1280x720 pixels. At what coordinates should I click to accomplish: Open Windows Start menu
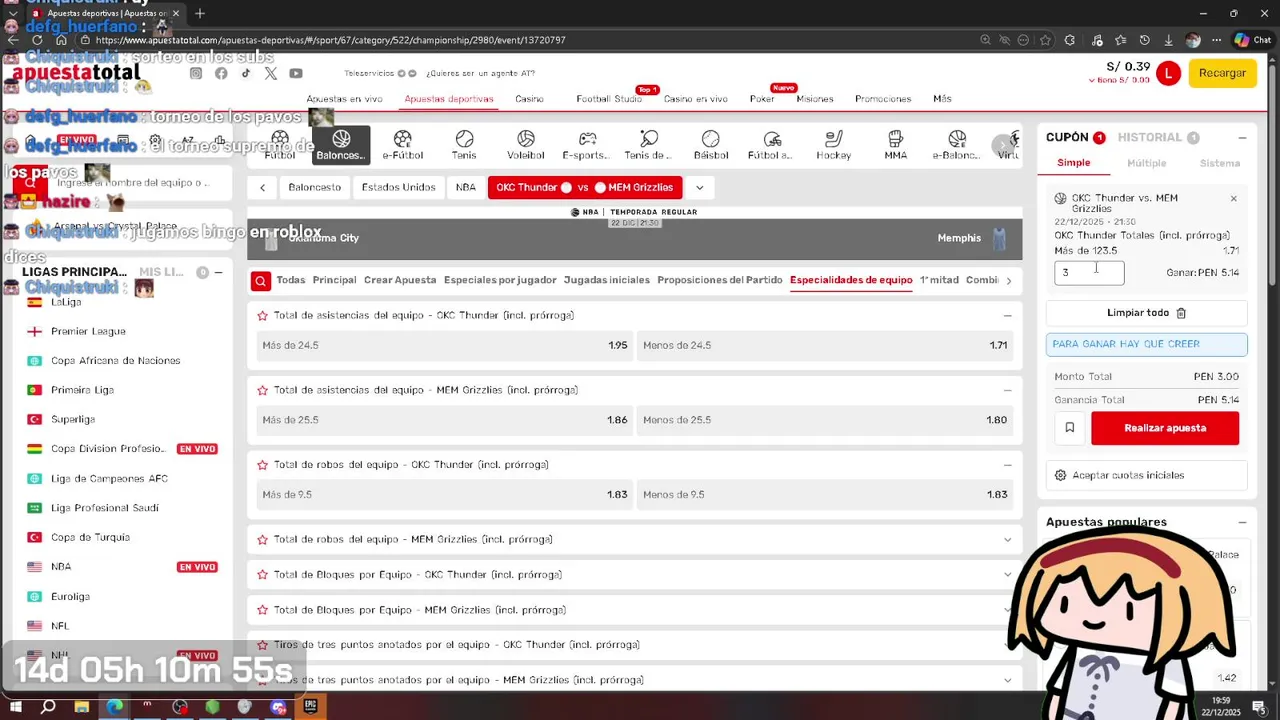pos(15,707)
